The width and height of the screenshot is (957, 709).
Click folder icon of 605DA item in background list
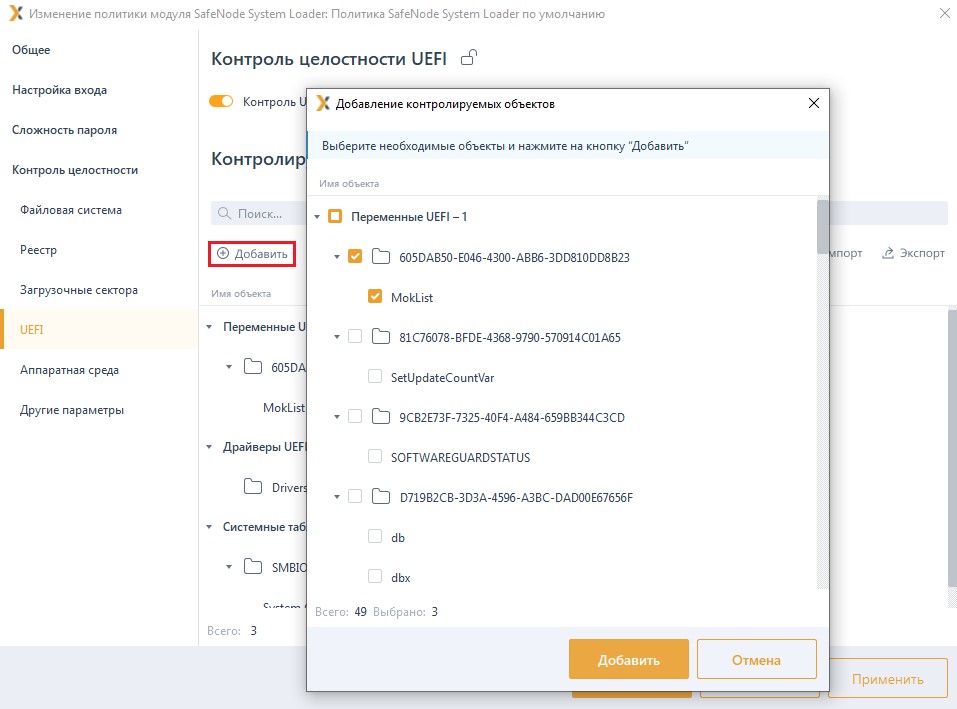click(253, 366)
